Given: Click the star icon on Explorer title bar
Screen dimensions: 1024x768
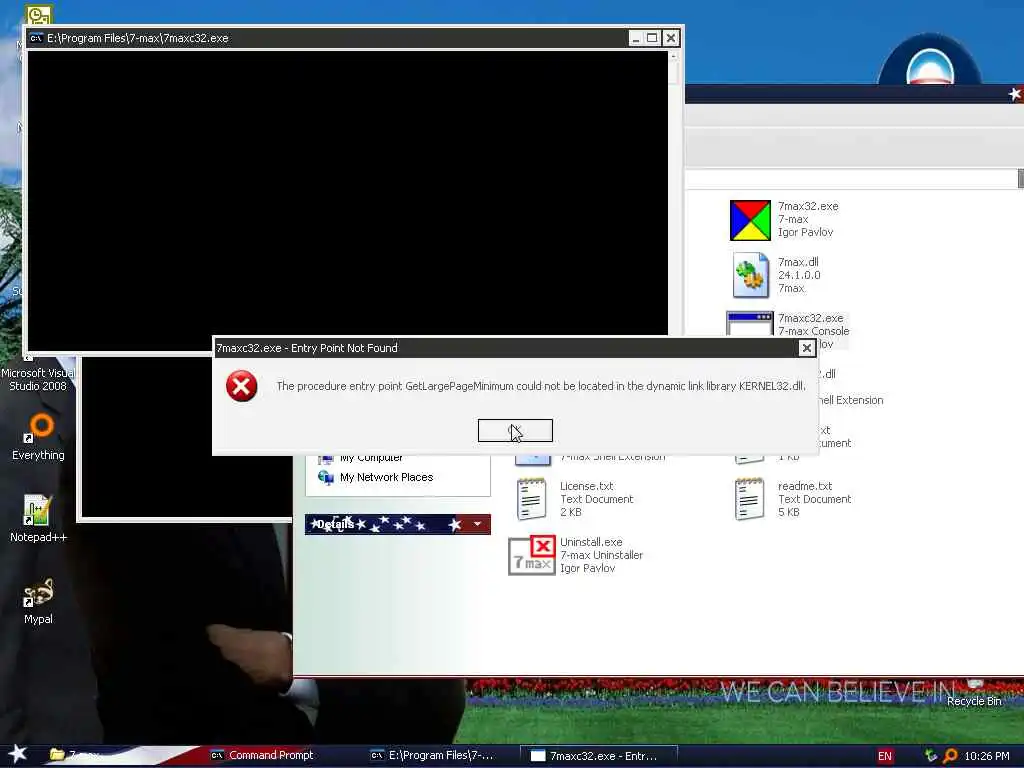Looking at the screenshot, I should pos(1014,95).
